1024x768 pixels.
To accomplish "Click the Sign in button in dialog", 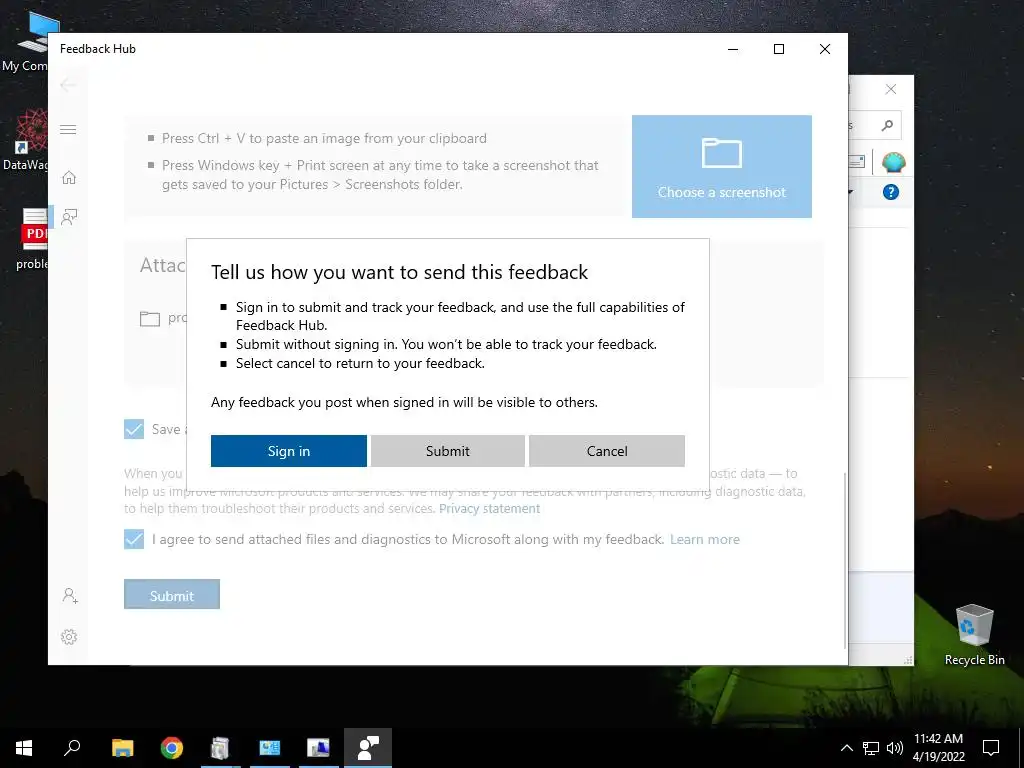I will pyautogui.click(x=289, y=451).
